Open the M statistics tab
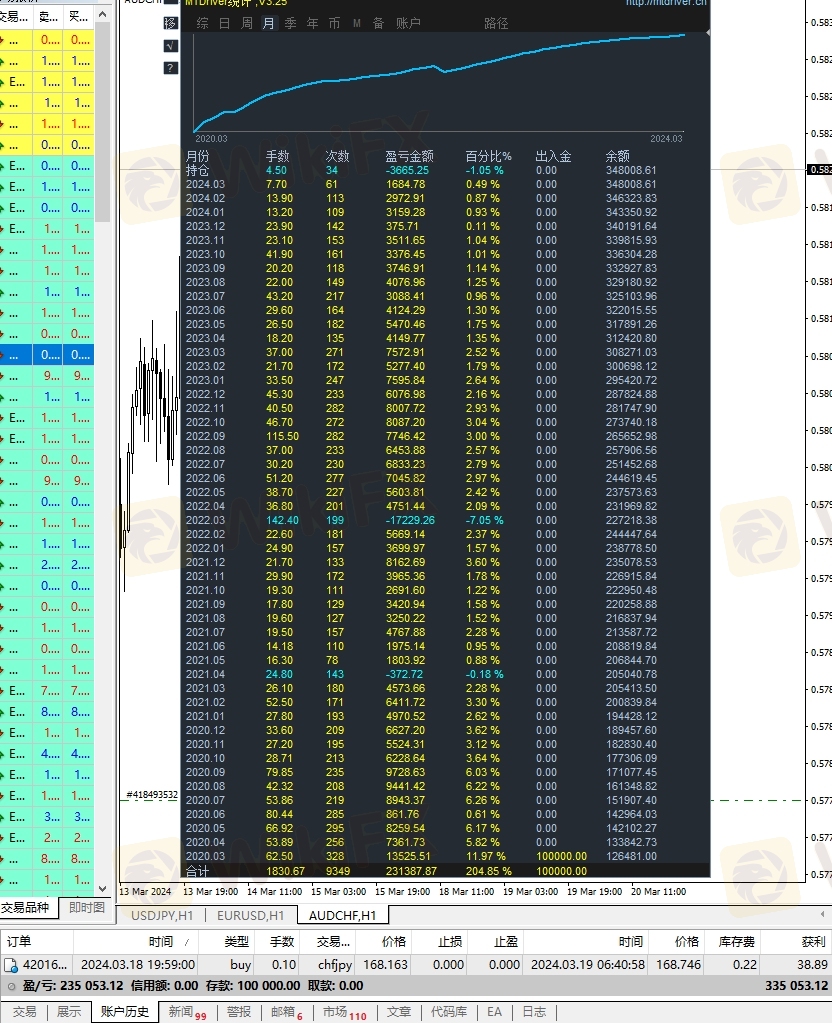Viewport: 832px width, 1023px height. (x=357, y=23)
